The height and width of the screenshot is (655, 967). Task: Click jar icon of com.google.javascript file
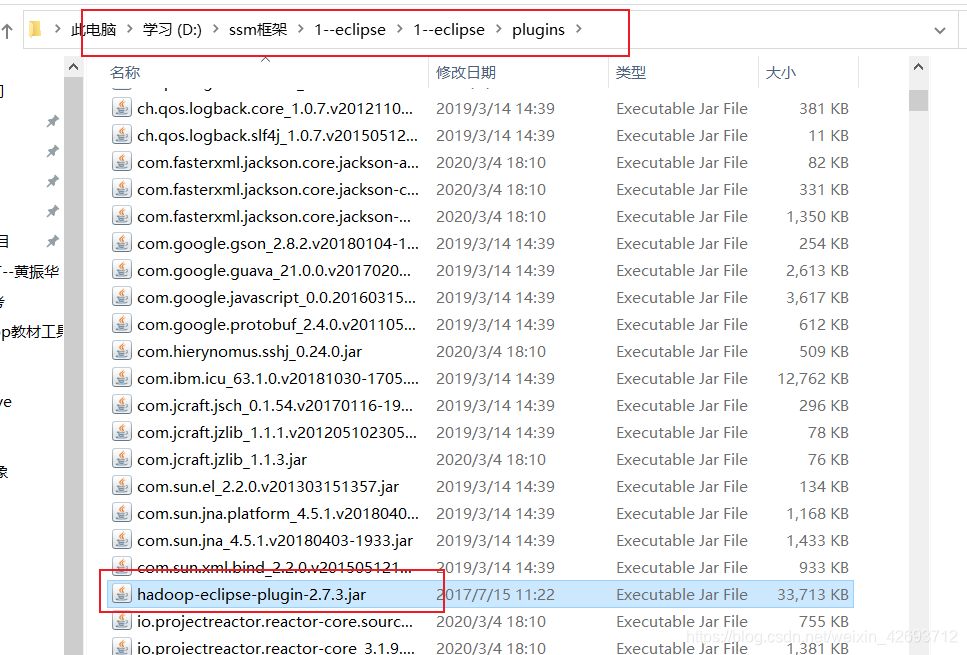pos(121,297)
